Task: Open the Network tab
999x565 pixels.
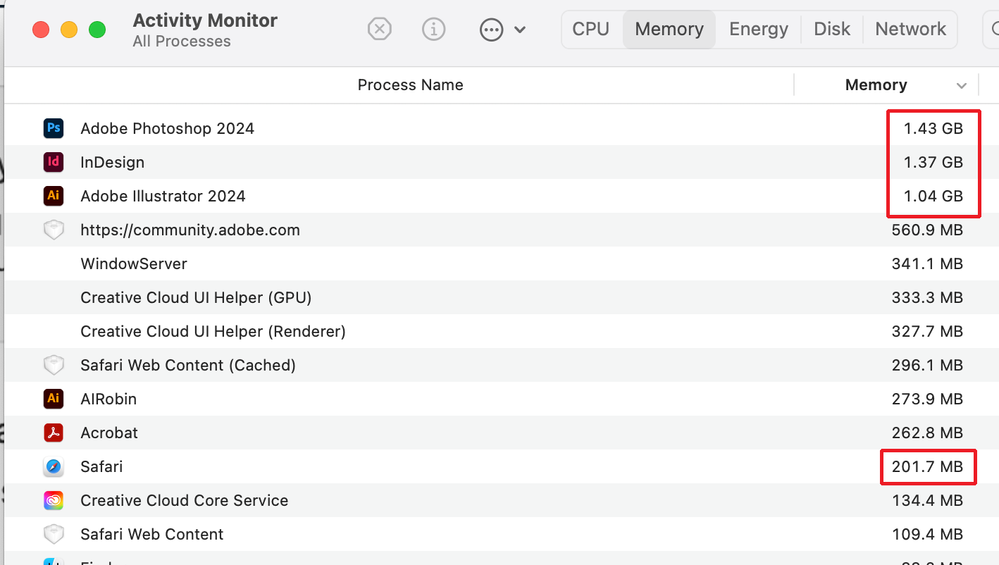Action: [x=910, y=29]
